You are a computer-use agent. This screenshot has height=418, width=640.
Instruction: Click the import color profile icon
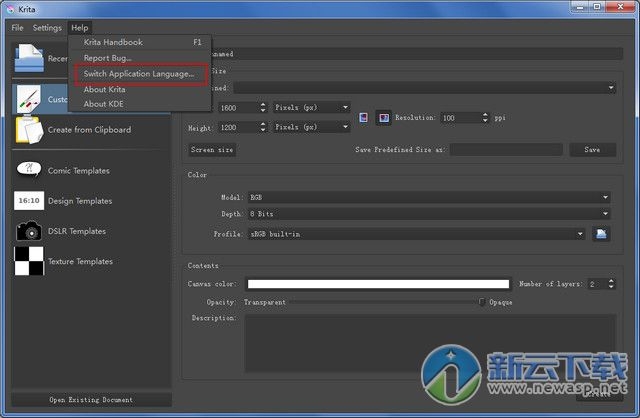click(602, 233)
